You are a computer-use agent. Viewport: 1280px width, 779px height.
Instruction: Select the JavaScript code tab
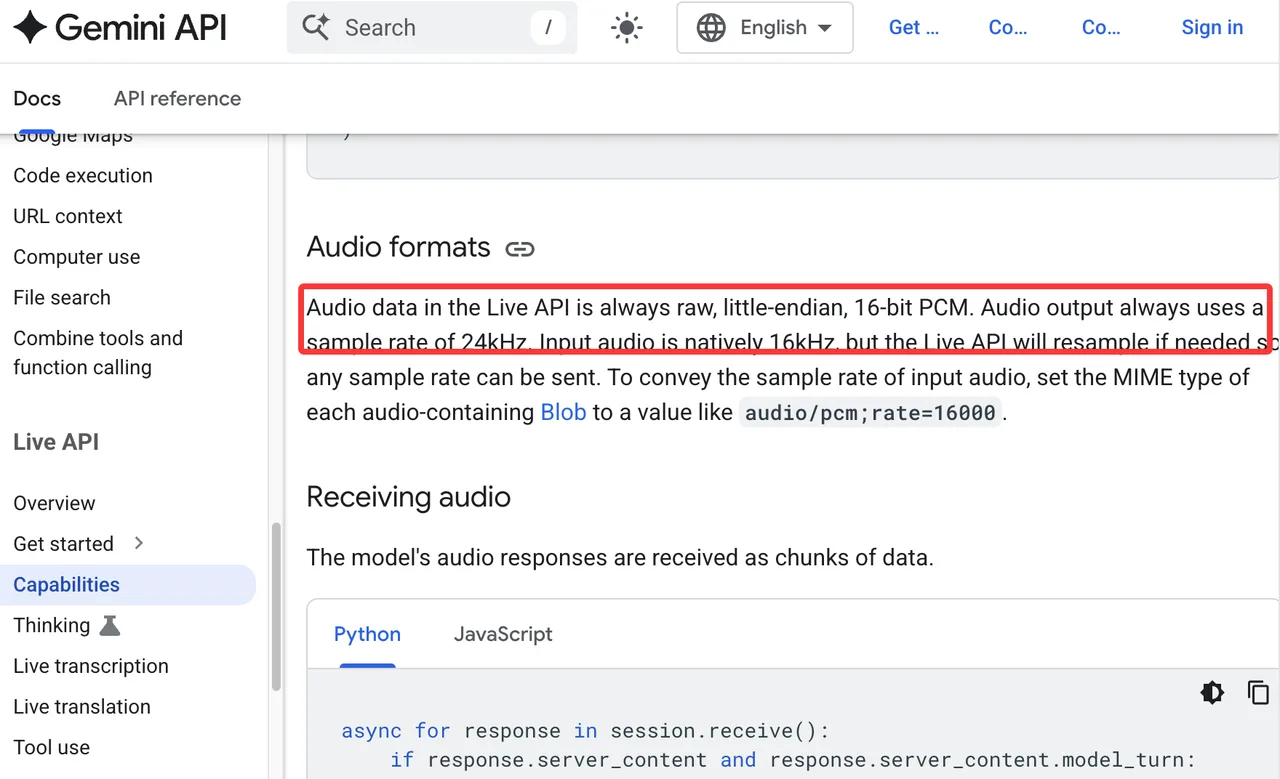click(503, 634)
